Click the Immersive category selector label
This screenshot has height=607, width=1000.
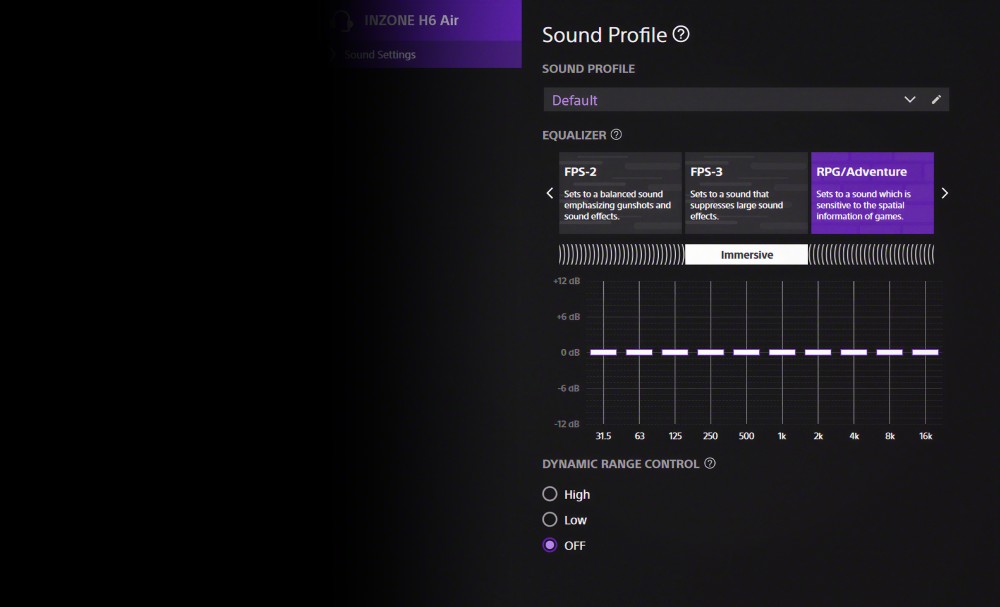746,255
